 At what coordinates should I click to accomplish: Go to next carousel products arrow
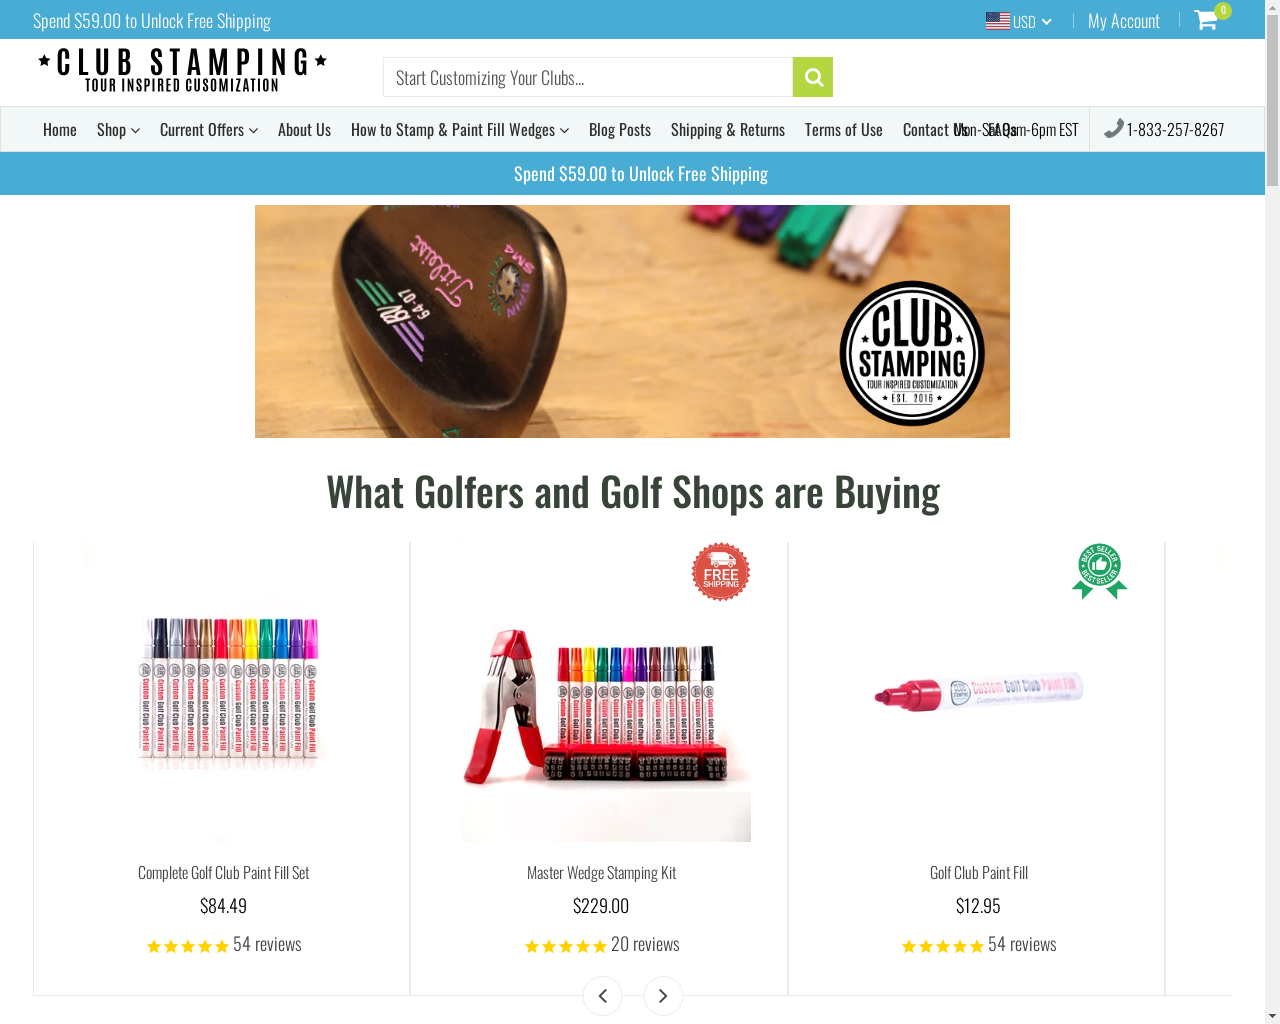pyautogui.click(x=663, y=996)
